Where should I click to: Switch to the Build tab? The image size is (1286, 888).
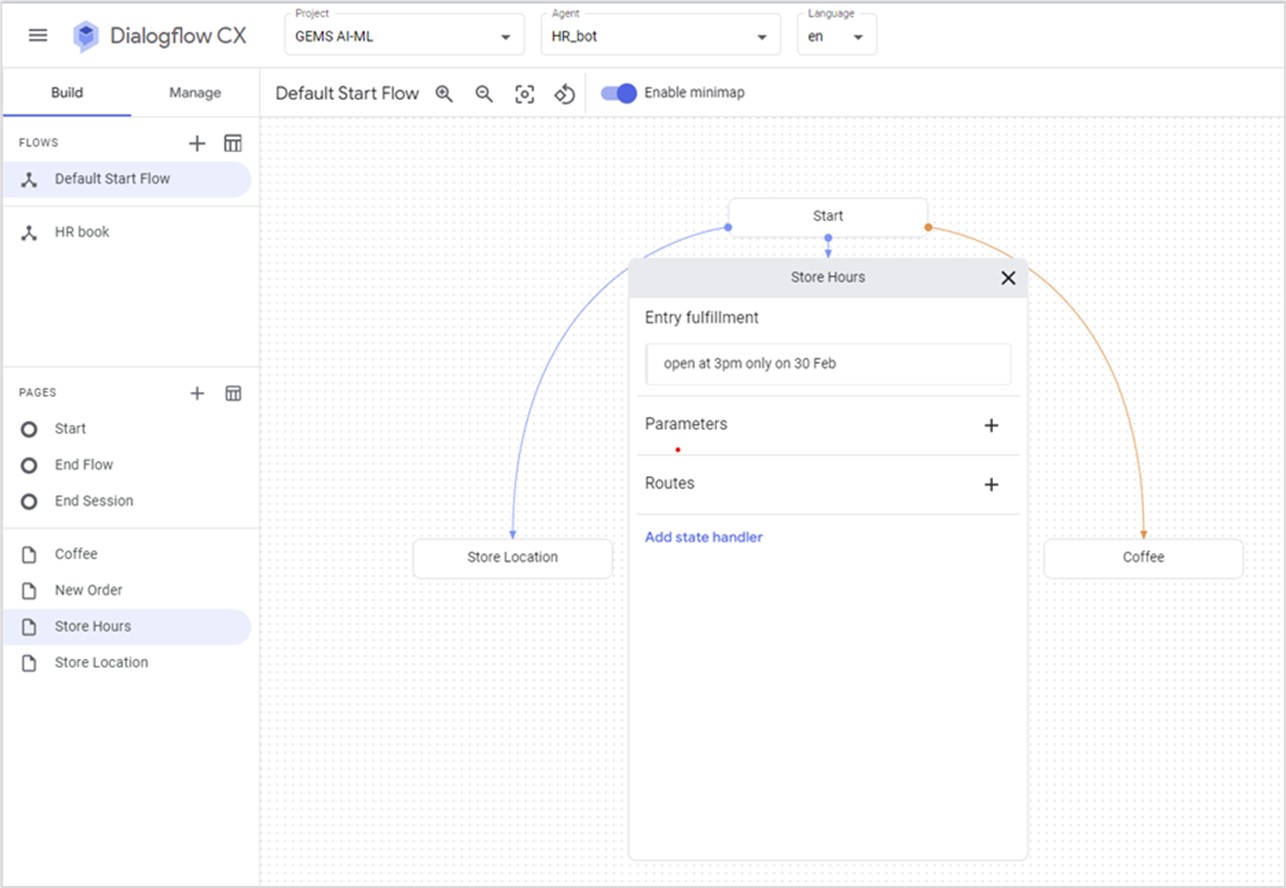tap(67, 93)
